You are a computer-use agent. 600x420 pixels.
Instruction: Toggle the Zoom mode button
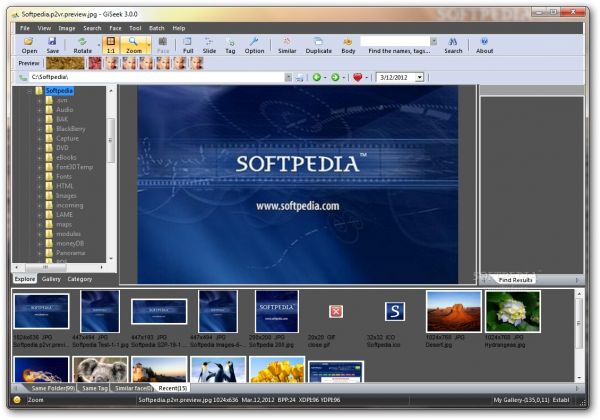(x=134, y=44)
